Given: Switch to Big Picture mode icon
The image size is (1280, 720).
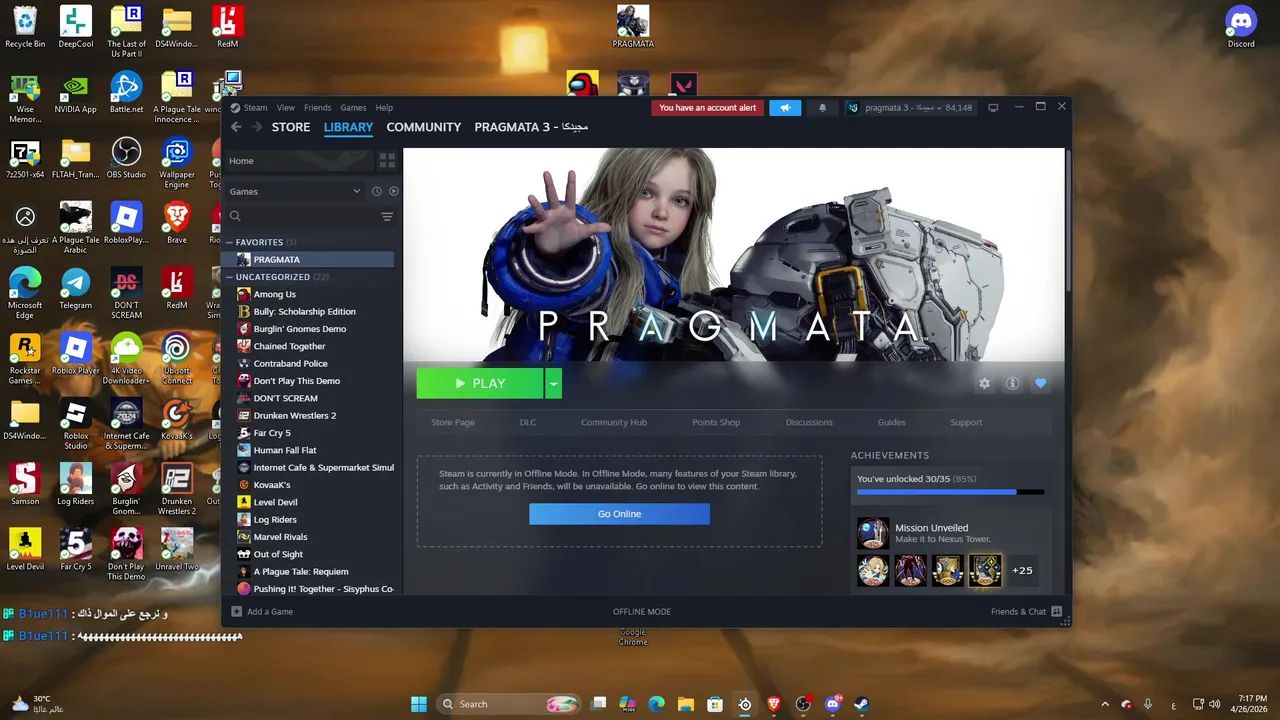Looking at the screenshot, I should click(x=993, y=108).
